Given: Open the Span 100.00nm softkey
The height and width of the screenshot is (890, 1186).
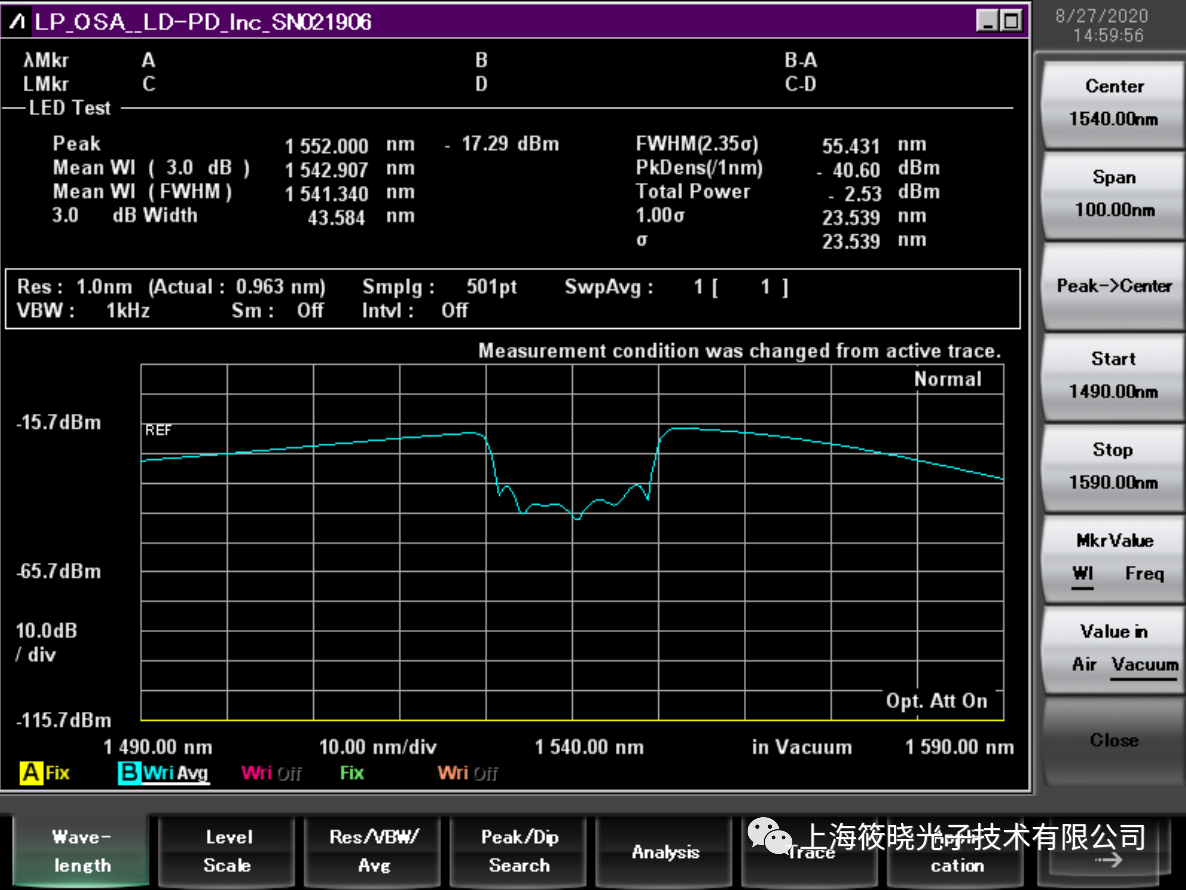Looking at the screenshot, I should coord(1113,194).
